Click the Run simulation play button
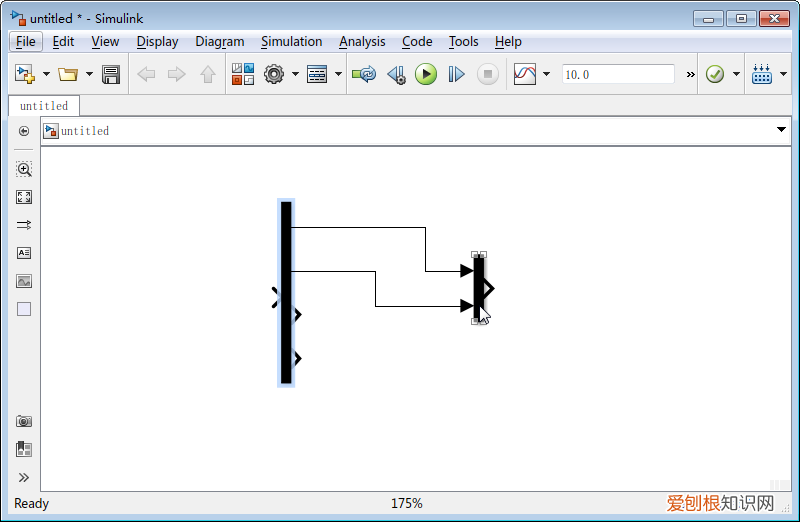 click(x=426, y=74)
